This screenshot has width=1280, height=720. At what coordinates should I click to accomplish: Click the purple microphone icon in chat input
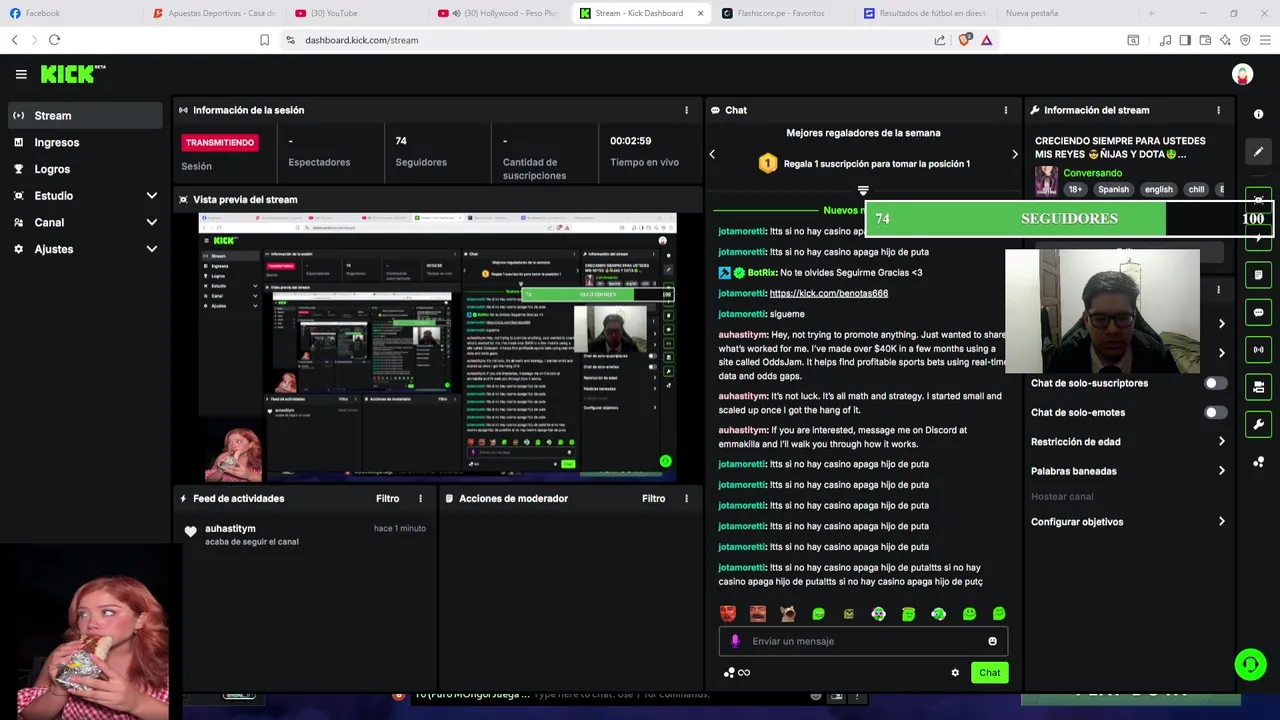click(x=735, y=641)
